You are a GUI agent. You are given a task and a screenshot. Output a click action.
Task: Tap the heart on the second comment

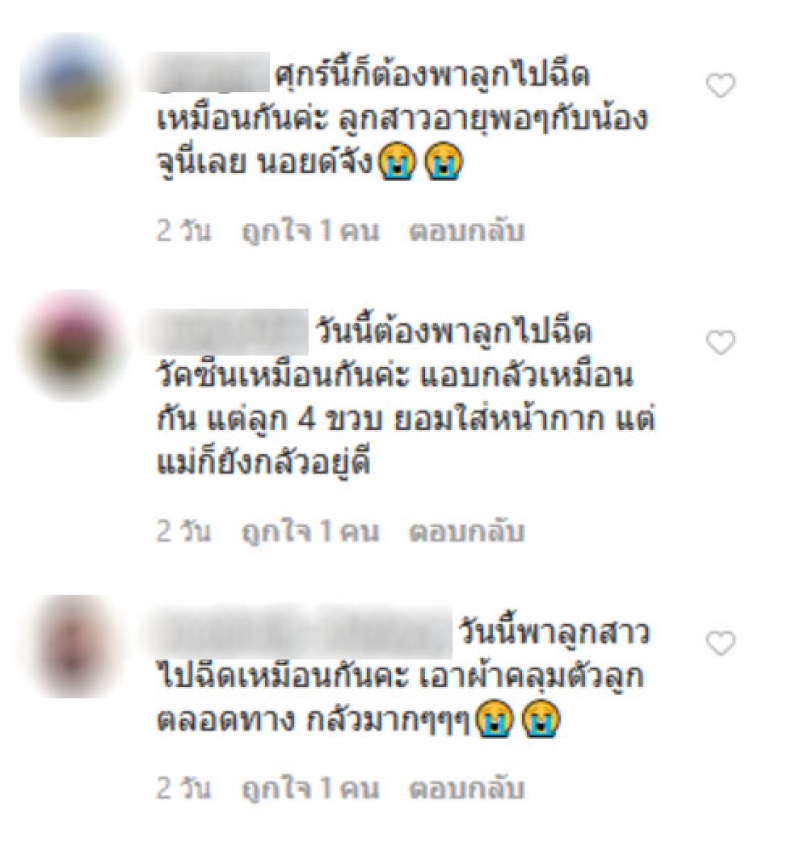coord(721,342)
